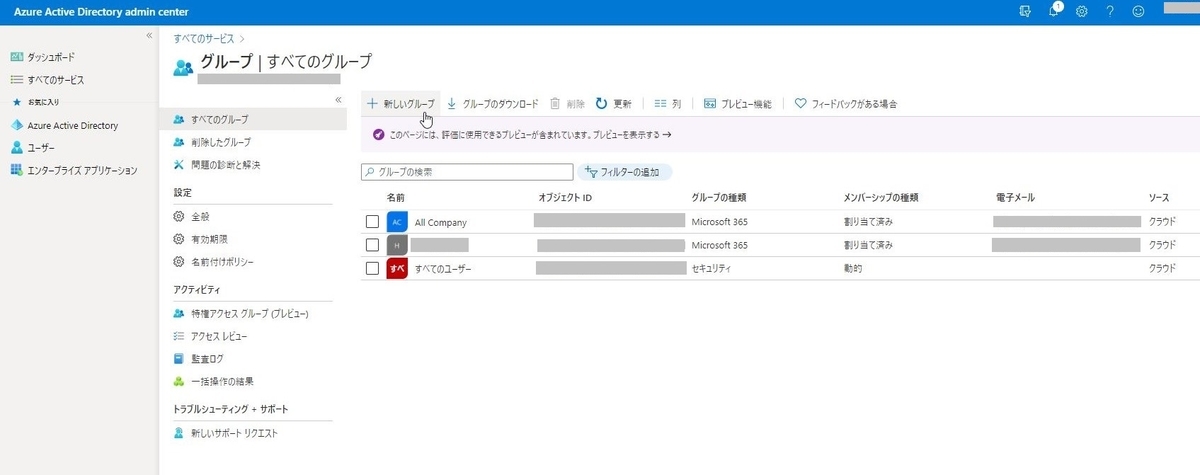Image resolution: width=1200 pixels, height=475 pixels.
Task: Click the 一括操作の結果 icon
Action: 179,381
